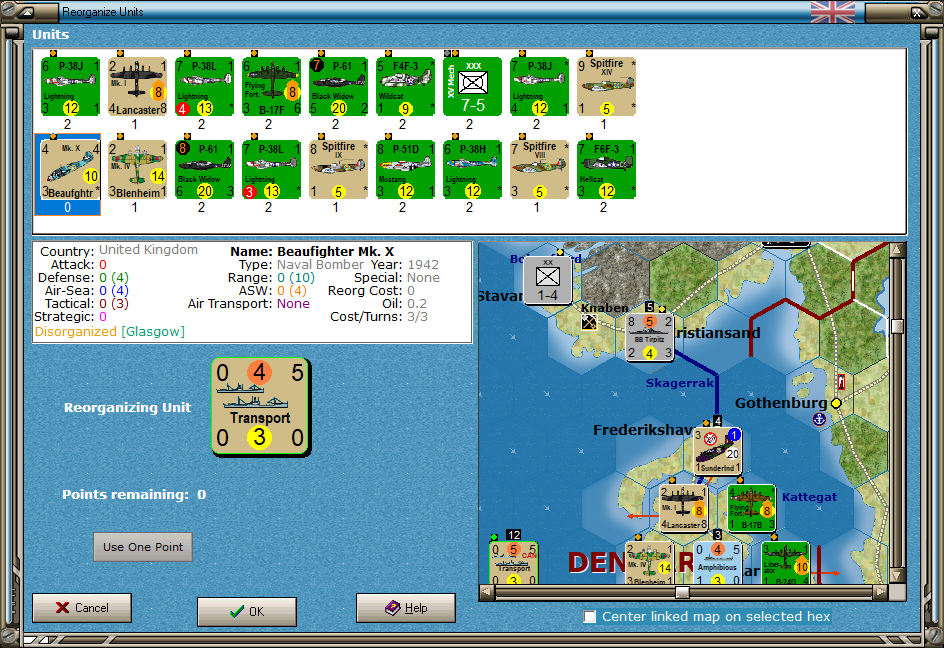The image size is (944, 648).
Task: Select the P-38H Lightning unit
Action: (472, 169)
